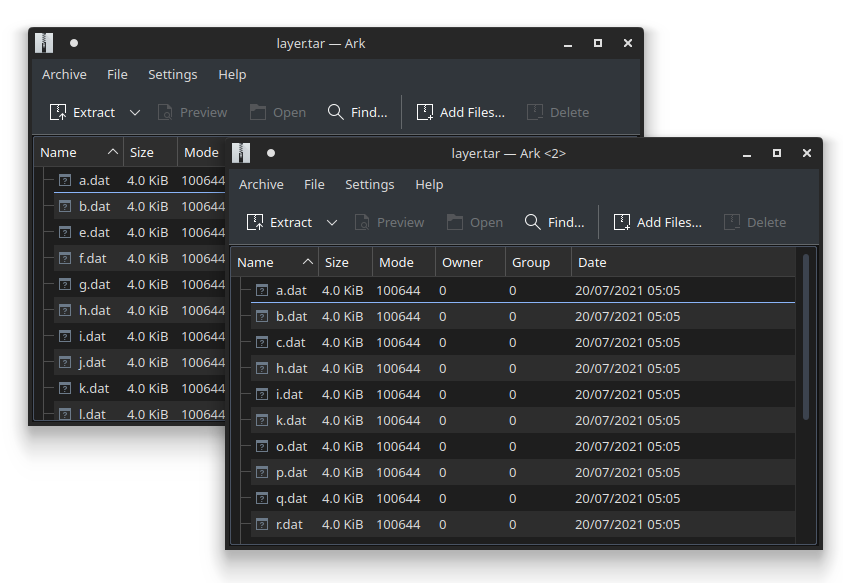Click Open folder icon in back Ark window
Image resolution: width=843 pixels, height=583 pixels.
pos(258,112)
